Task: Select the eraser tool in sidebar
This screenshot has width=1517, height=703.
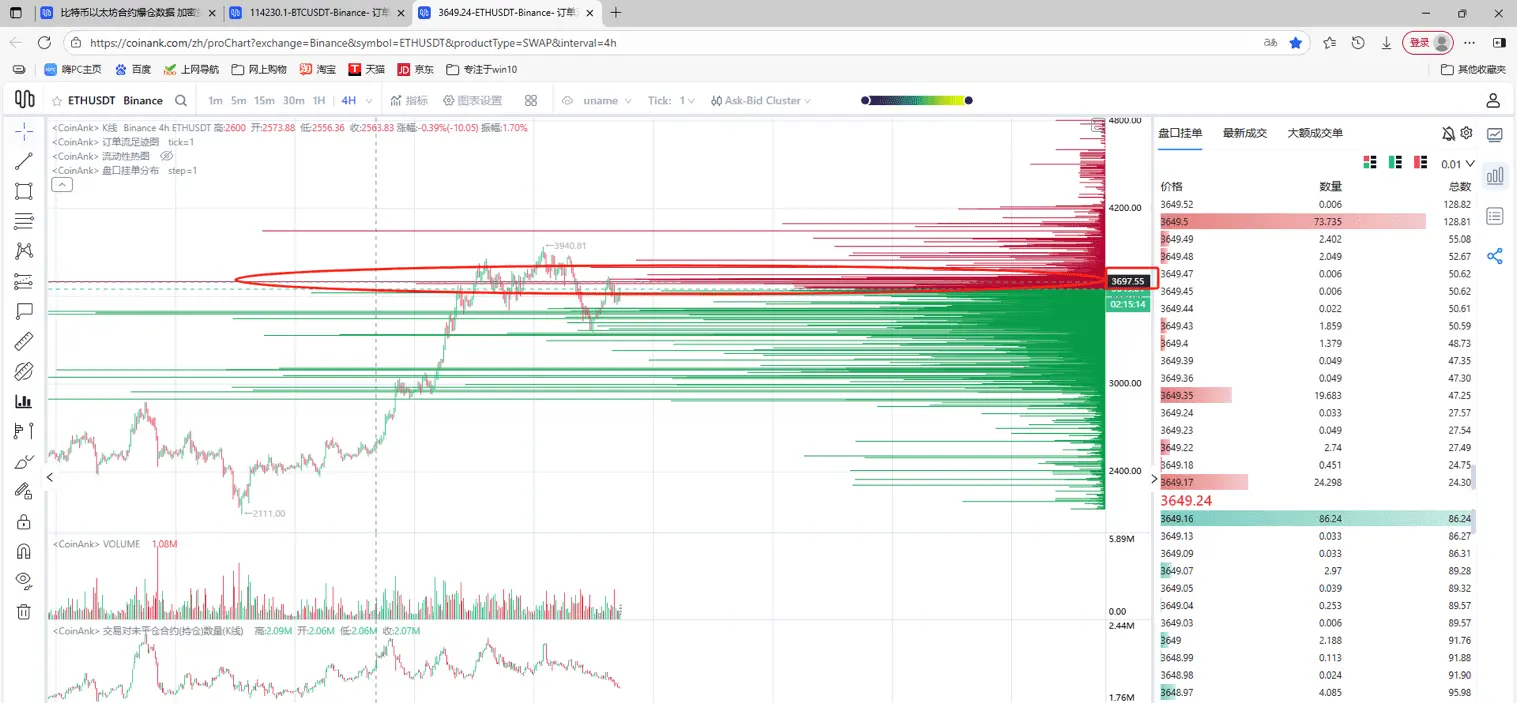Action: (x=24, y=372)
